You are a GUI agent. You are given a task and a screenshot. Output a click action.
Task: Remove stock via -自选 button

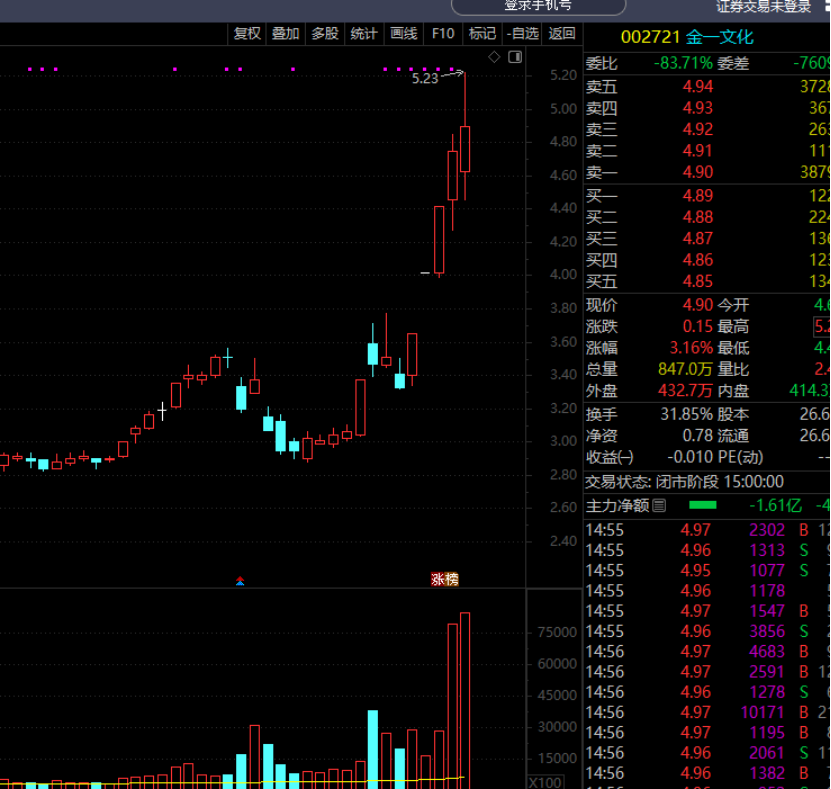(x=522, y=34)
